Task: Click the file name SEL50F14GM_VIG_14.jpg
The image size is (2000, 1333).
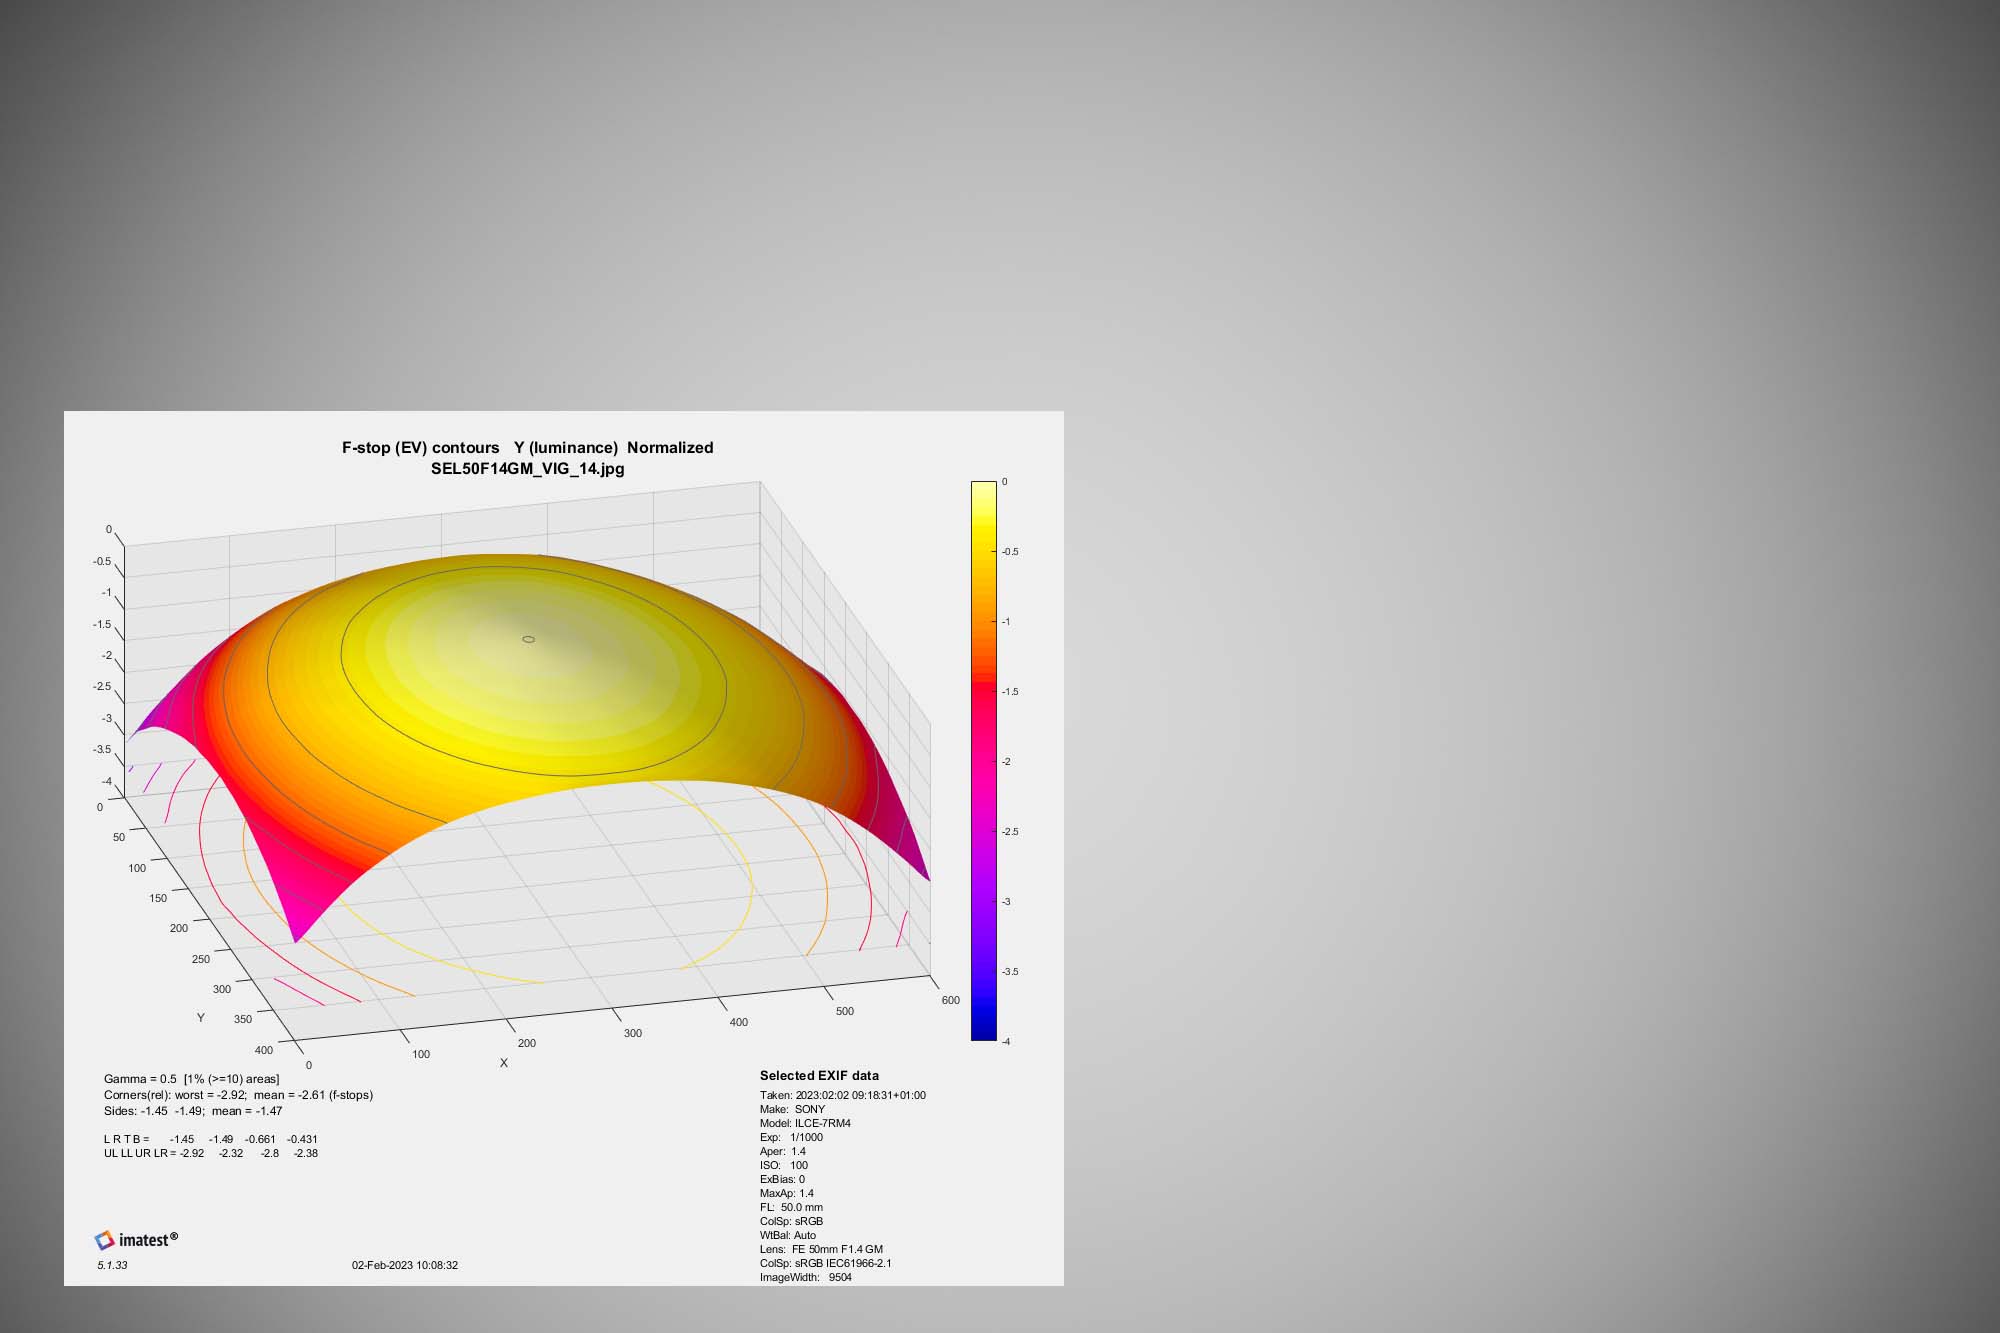Action: [x=527, y=468]
